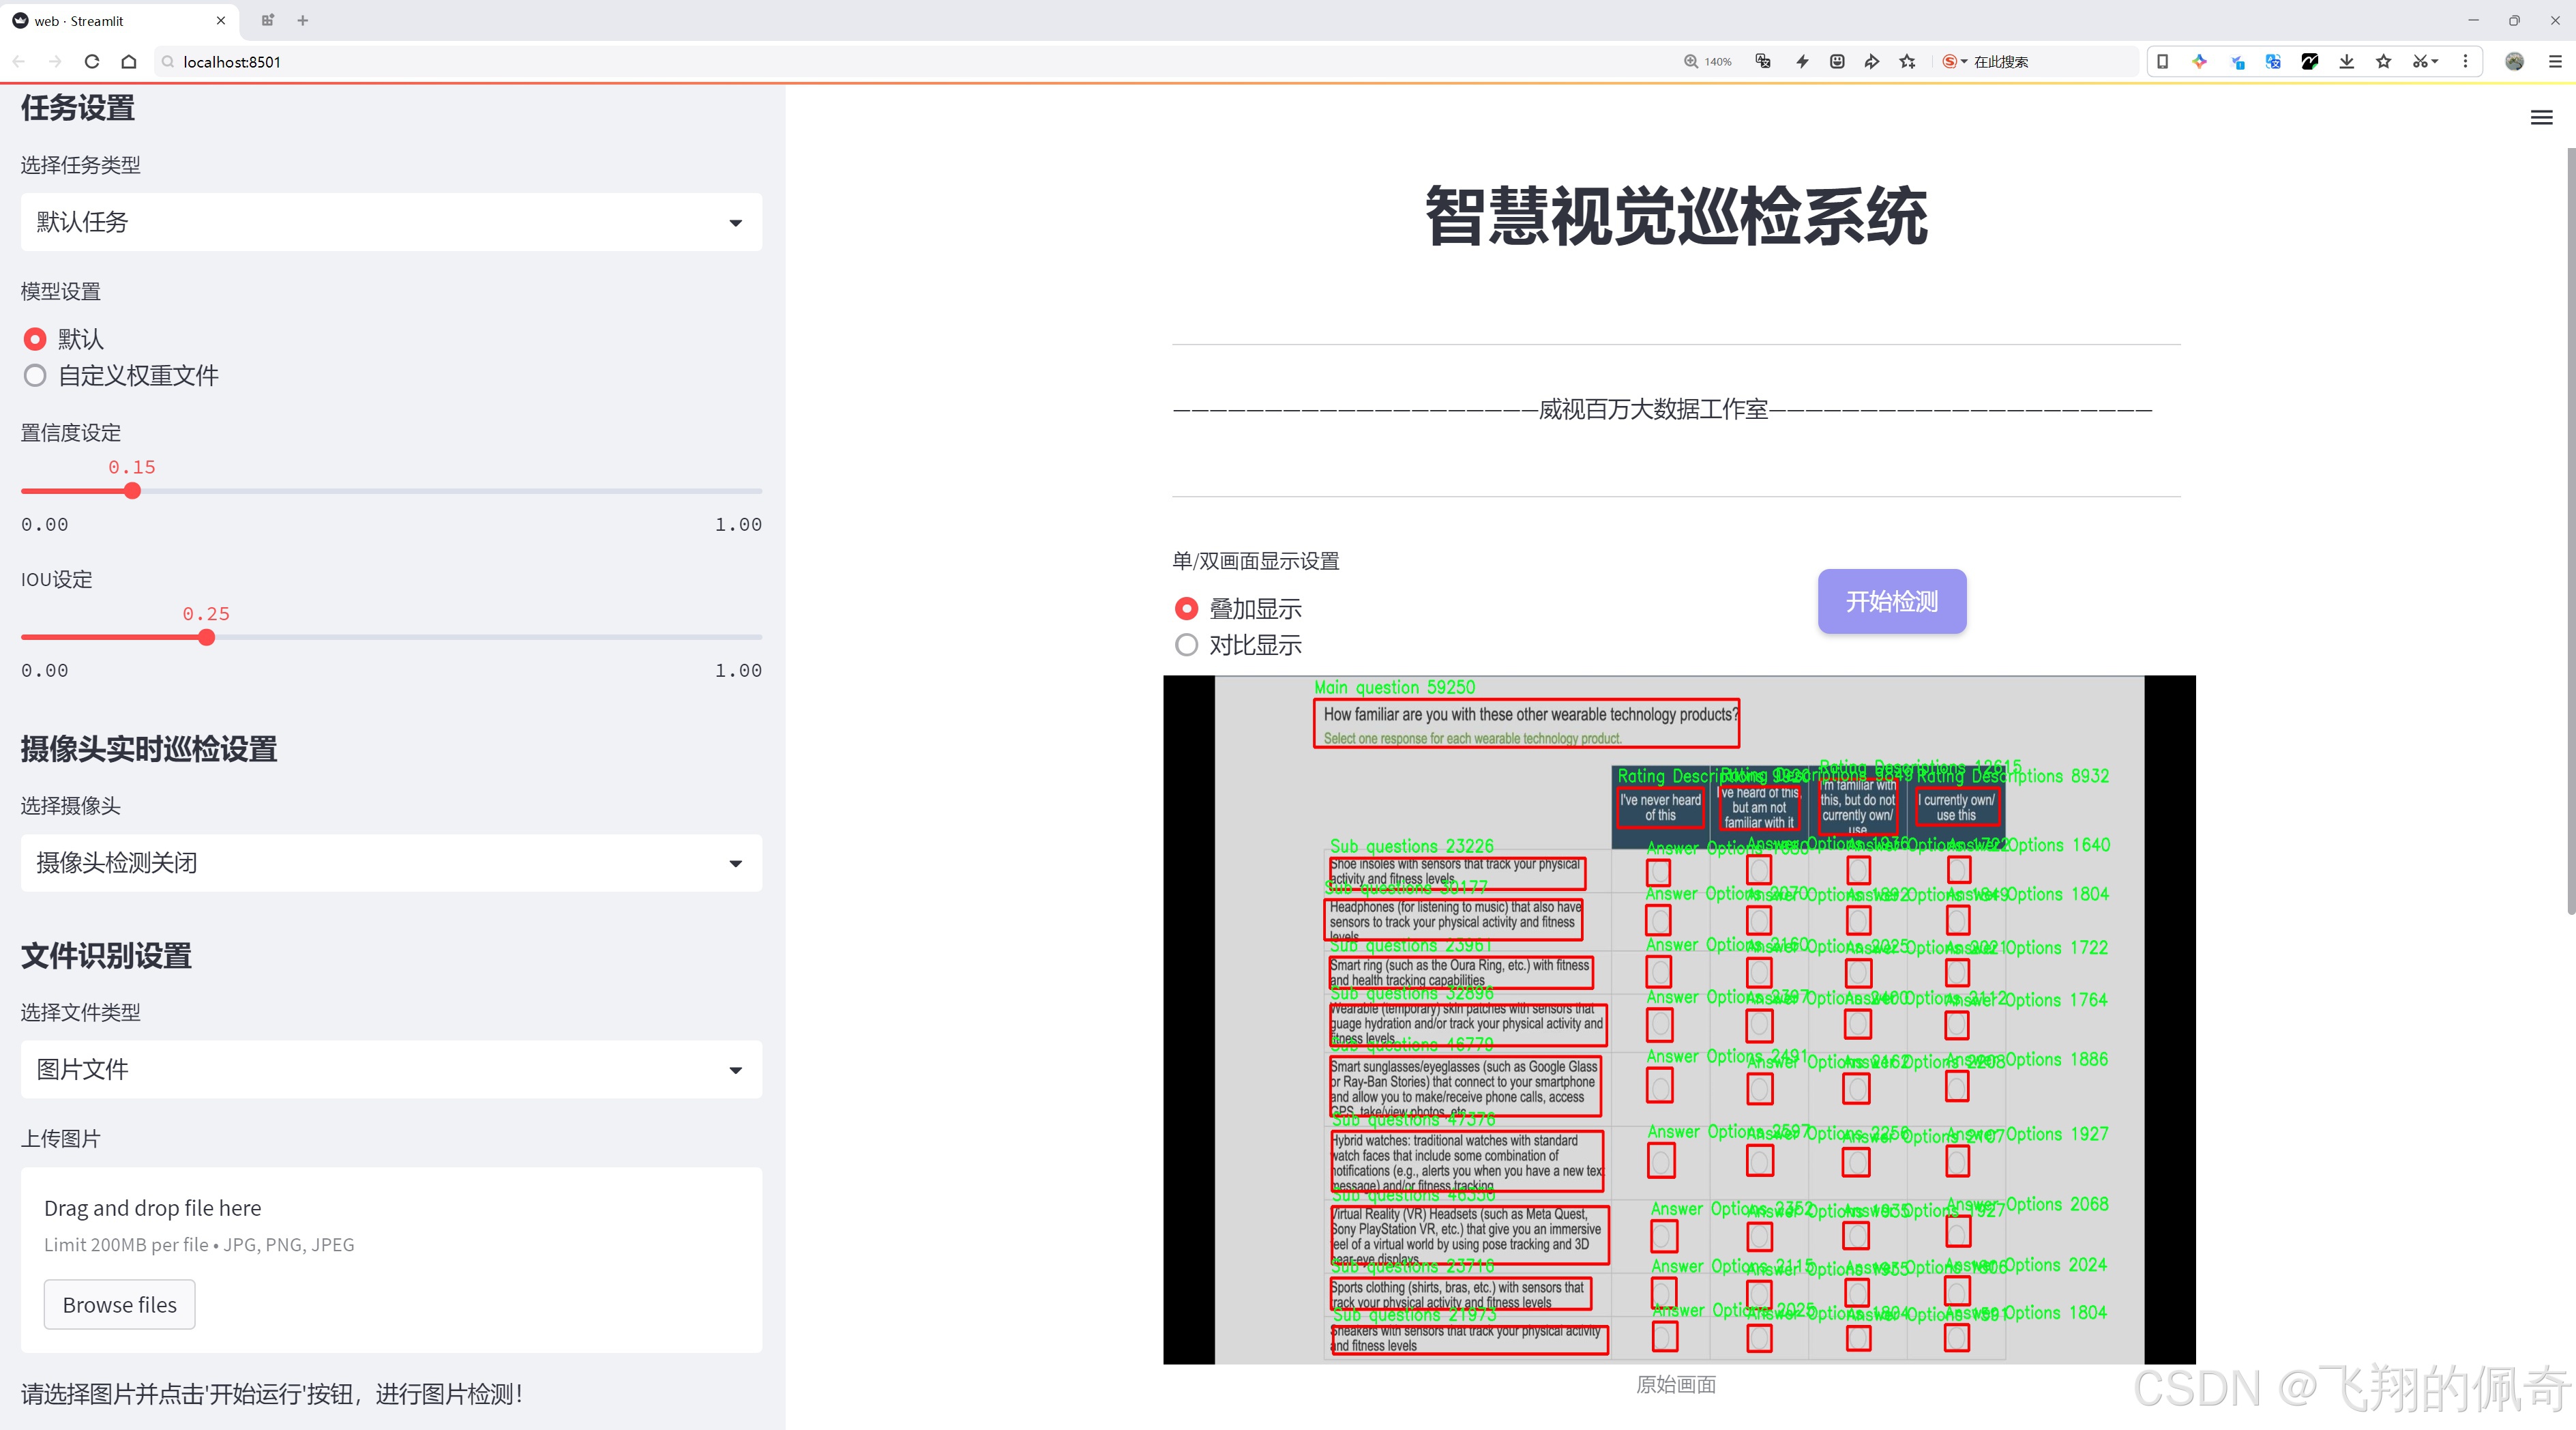This screenshot has height=1430, width=2576.
Task: Click the 威视百万大数据工作室 subtitle text
Action: pos(1653,409)
